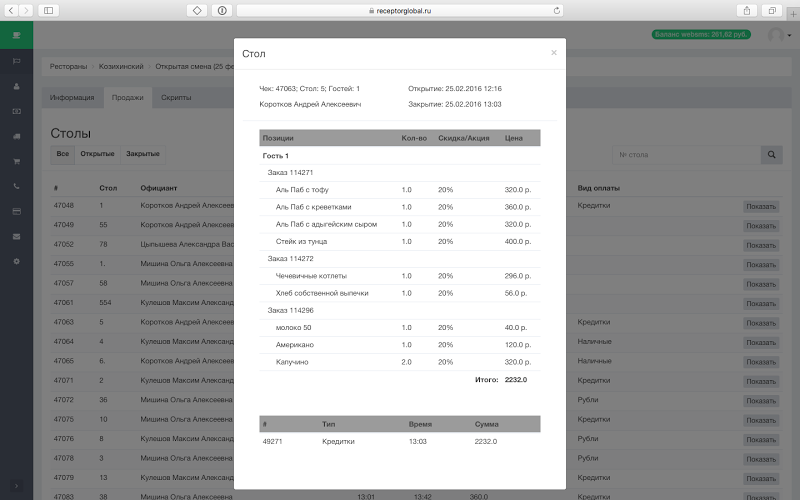Expand the sidebar with bottom chevron
This screenshot has width=800, height=500.
(16, 486)
